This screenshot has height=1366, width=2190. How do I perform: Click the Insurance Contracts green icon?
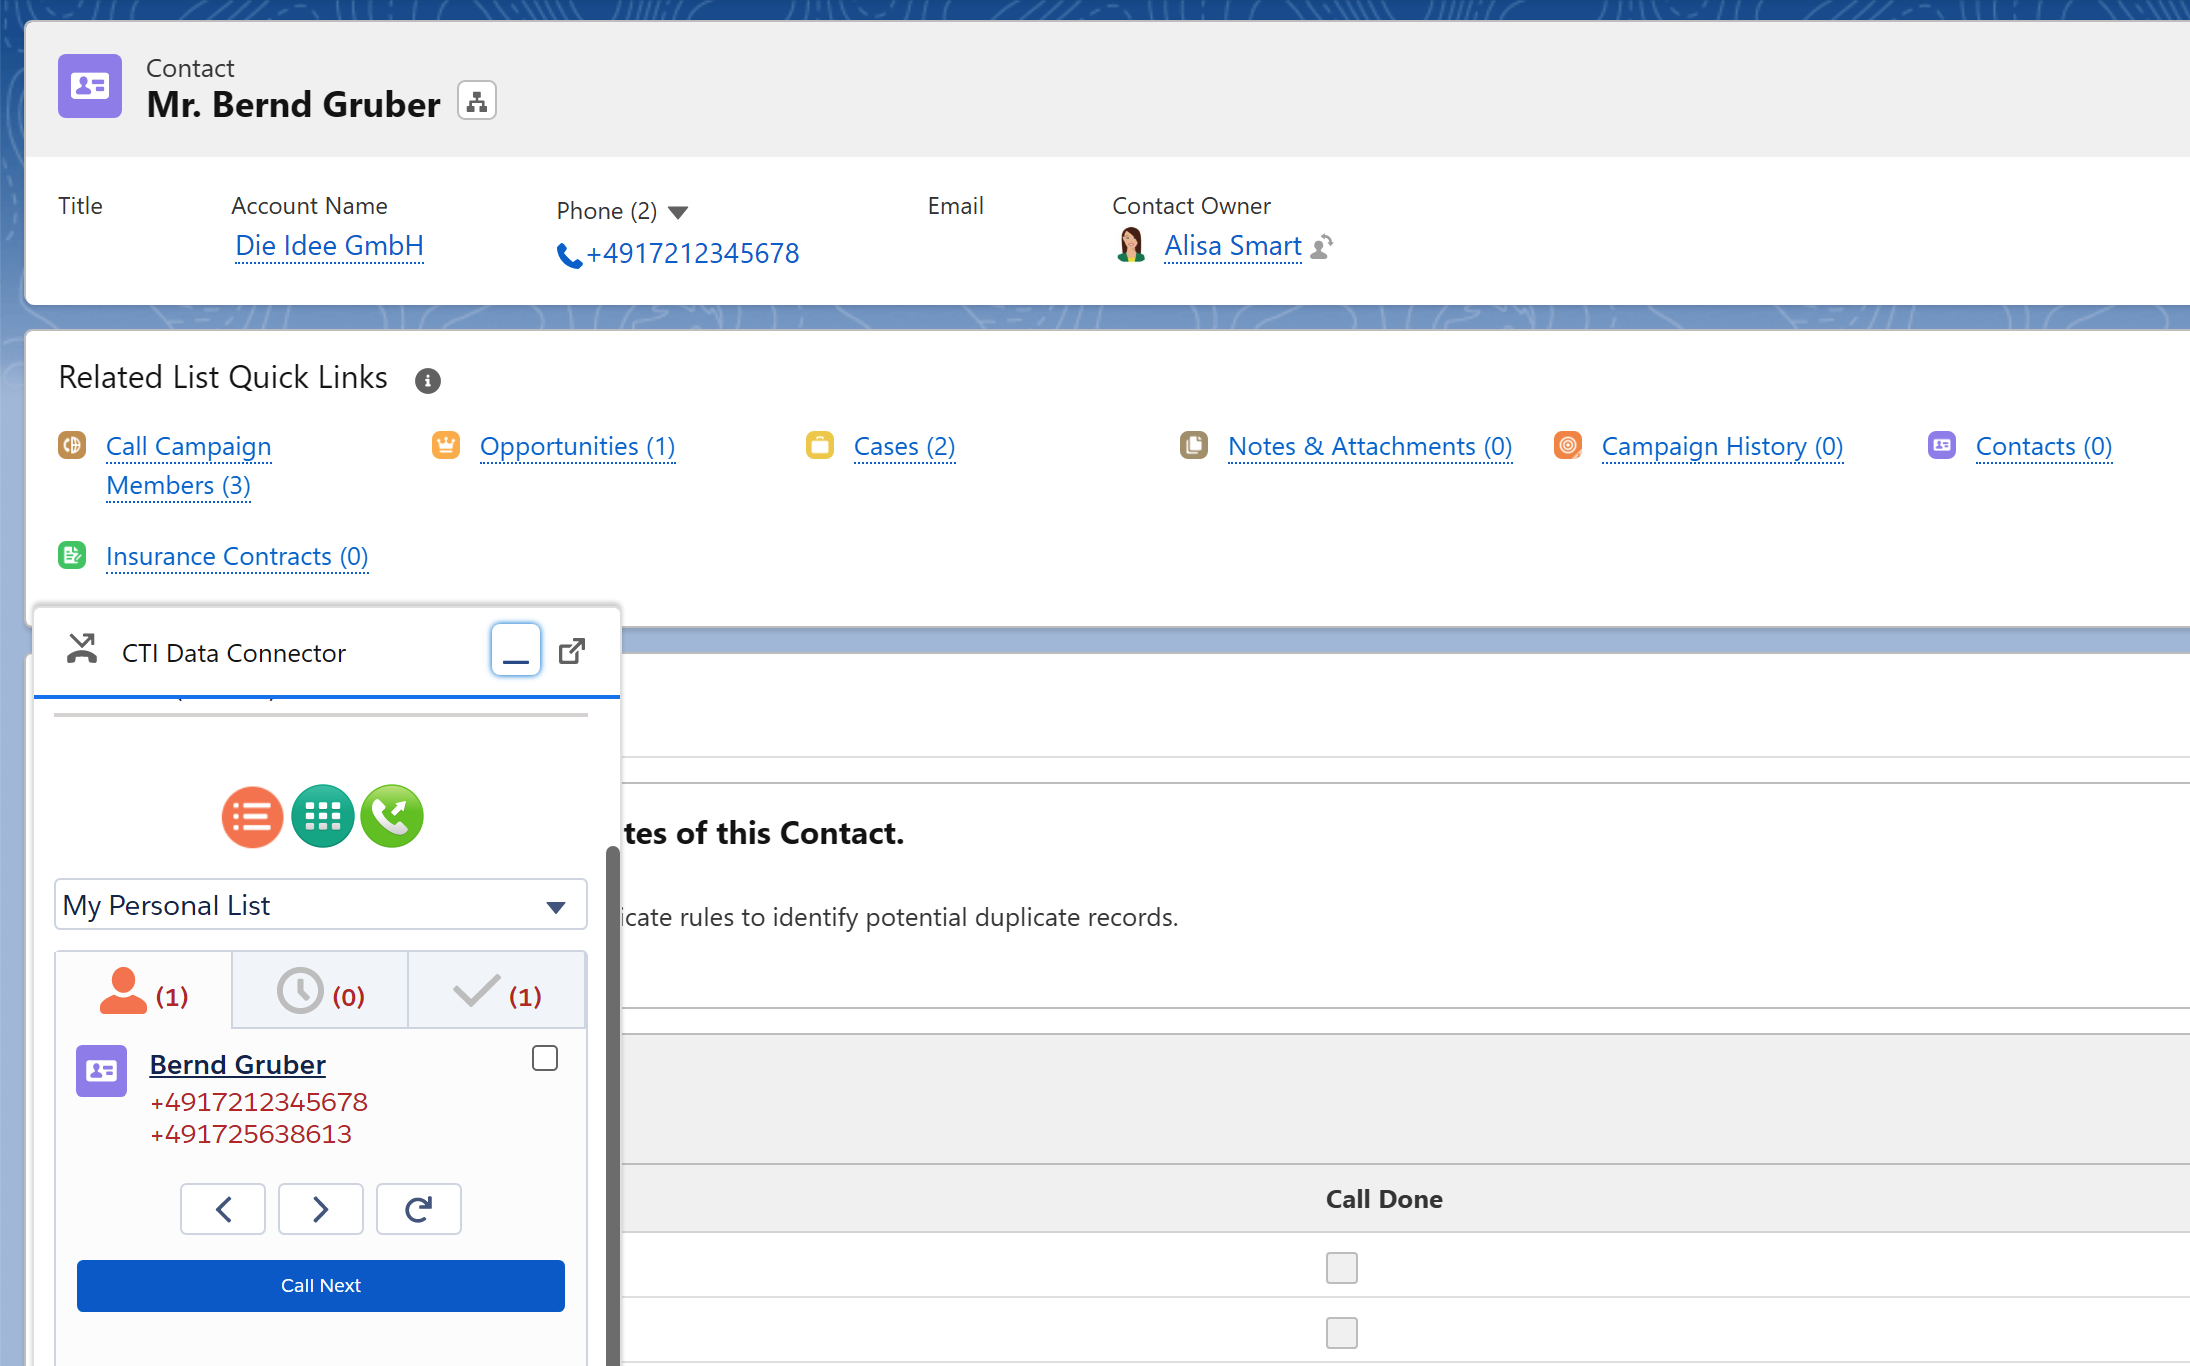tap(72, 555)
